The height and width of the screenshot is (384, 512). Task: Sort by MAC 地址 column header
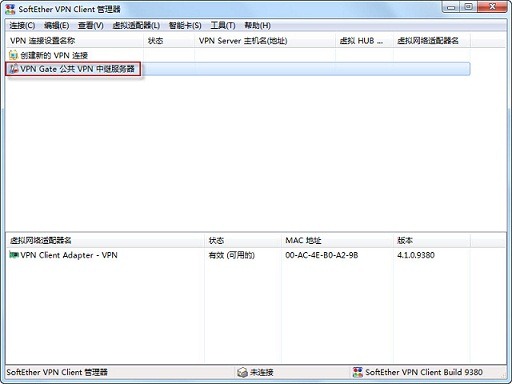337,240
